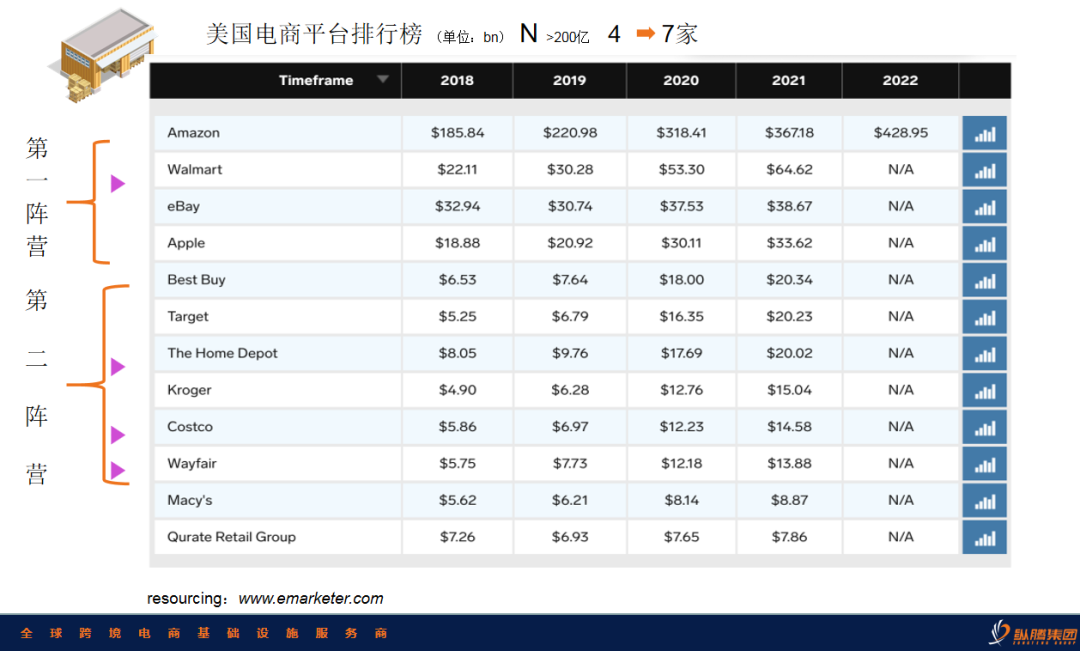Viewport: 1080px width, 651px height.
Task: Select the 2018 column header
Action: tap(457, 80)
